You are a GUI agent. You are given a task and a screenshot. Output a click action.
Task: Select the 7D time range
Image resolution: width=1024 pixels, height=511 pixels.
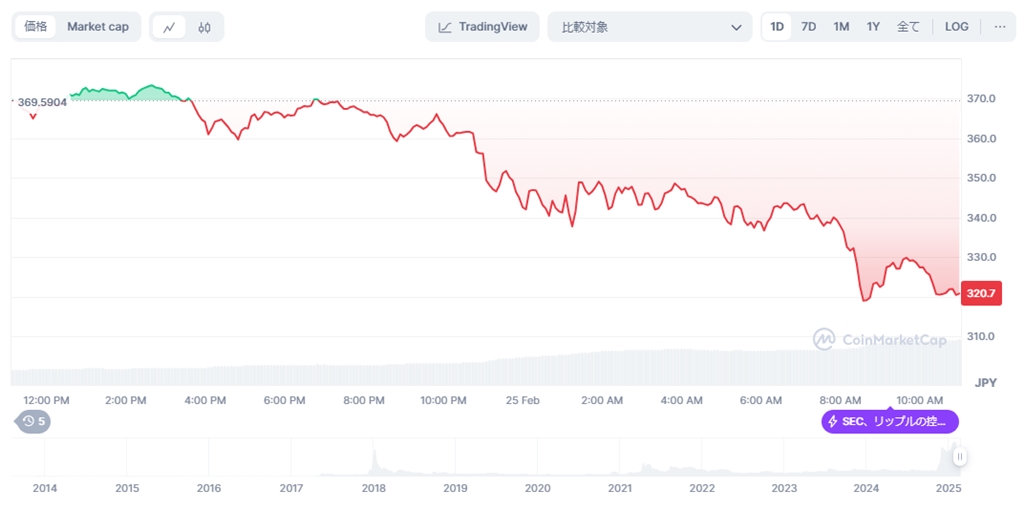click(x=808, y=27)
